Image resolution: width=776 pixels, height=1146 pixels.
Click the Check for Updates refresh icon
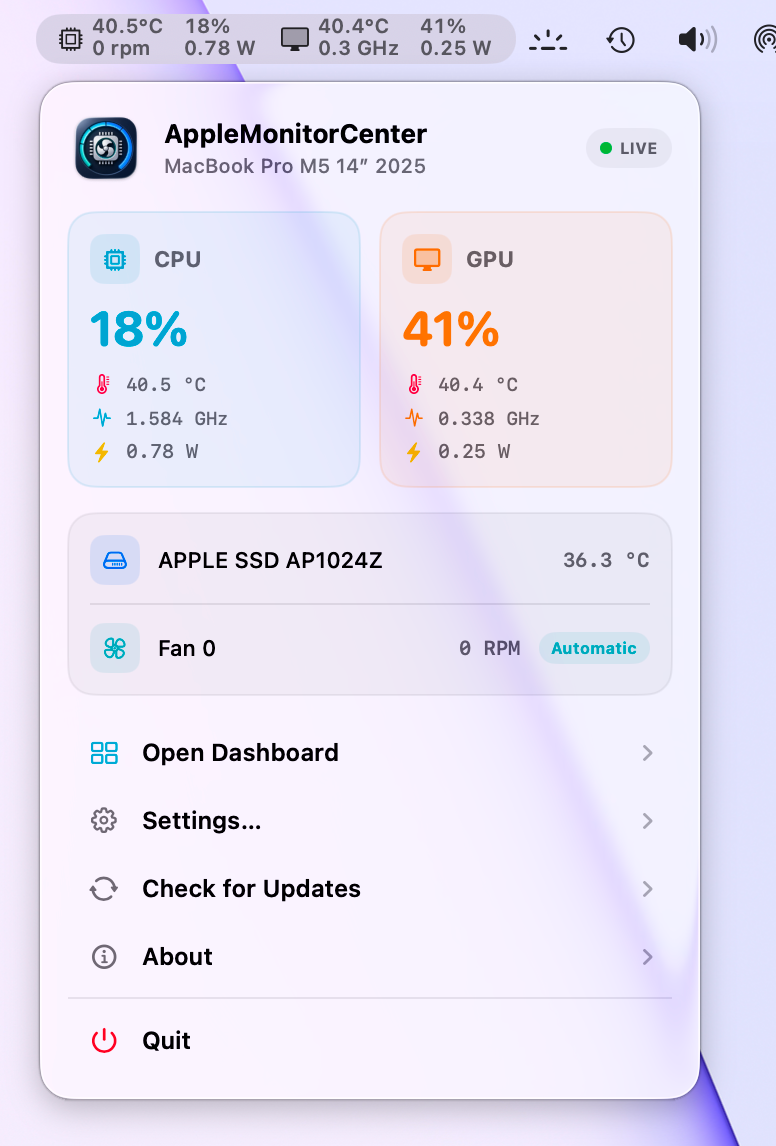(104, 889)
